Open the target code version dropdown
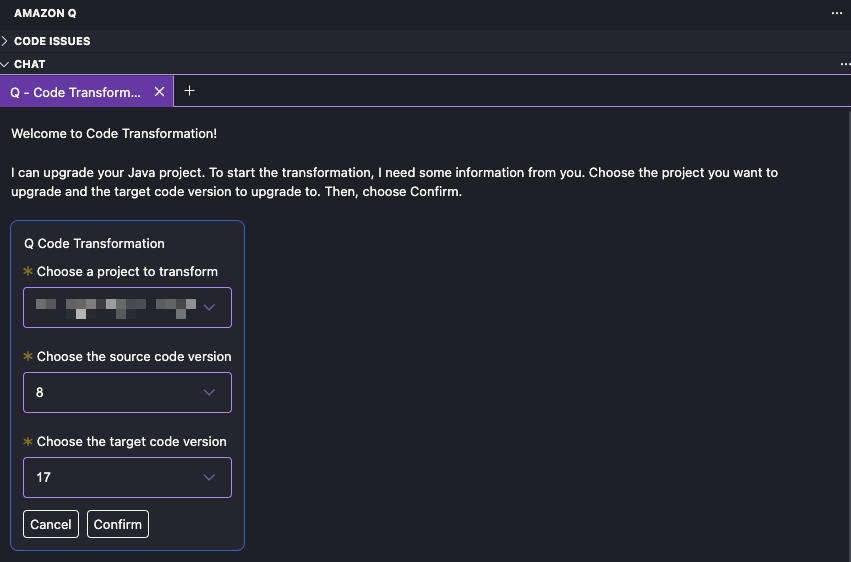851x562 pixels. pyautogui.click(x=128, y=477)
